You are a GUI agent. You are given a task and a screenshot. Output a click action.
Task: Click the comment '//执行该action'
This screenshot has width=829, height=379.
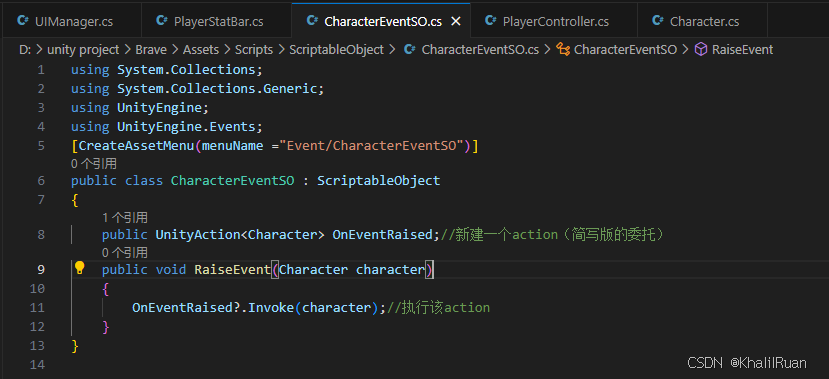(x=439, y=308)
